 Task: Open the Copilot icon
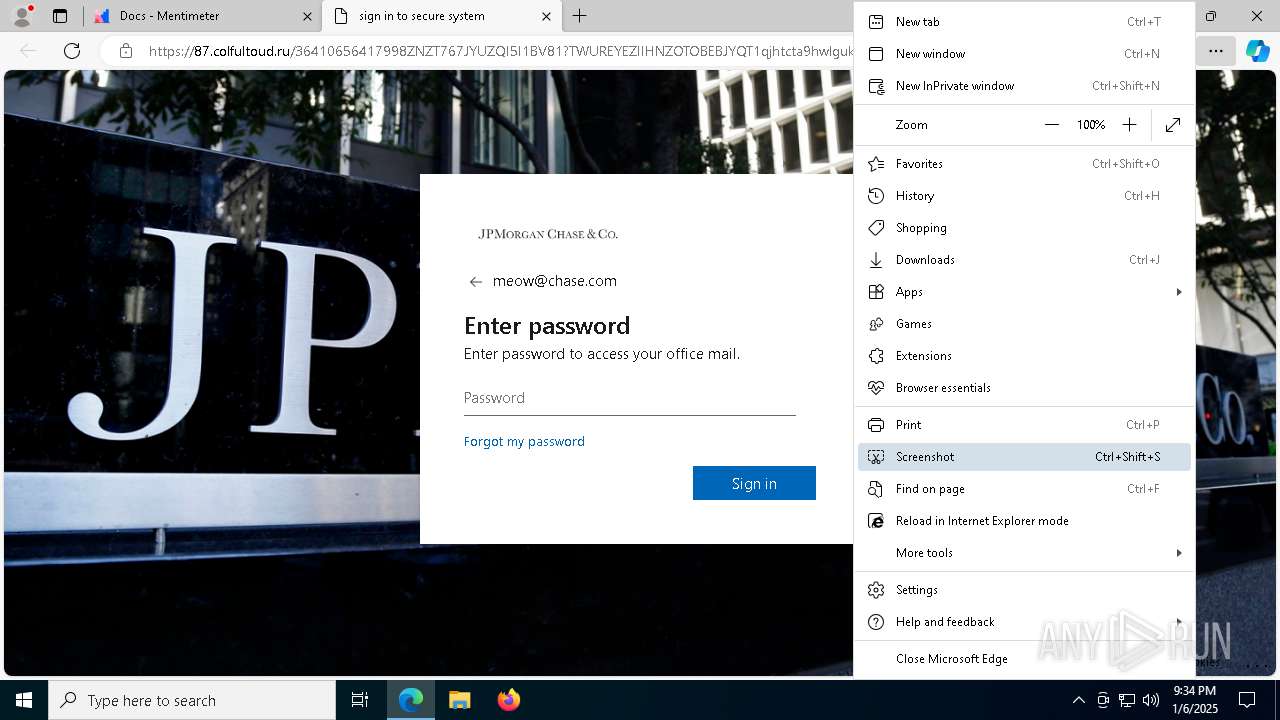[x=1257, y=50]
